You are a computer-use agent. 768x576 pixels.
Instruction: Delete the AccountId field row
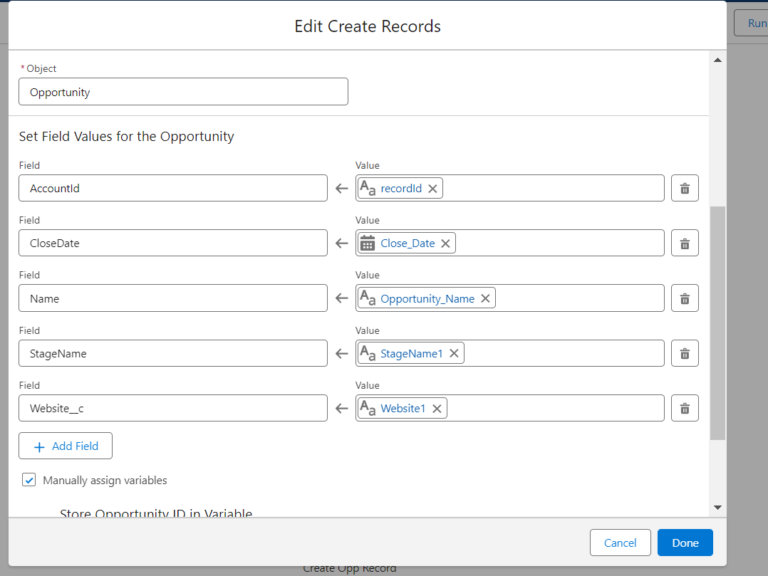coord(684,188)
